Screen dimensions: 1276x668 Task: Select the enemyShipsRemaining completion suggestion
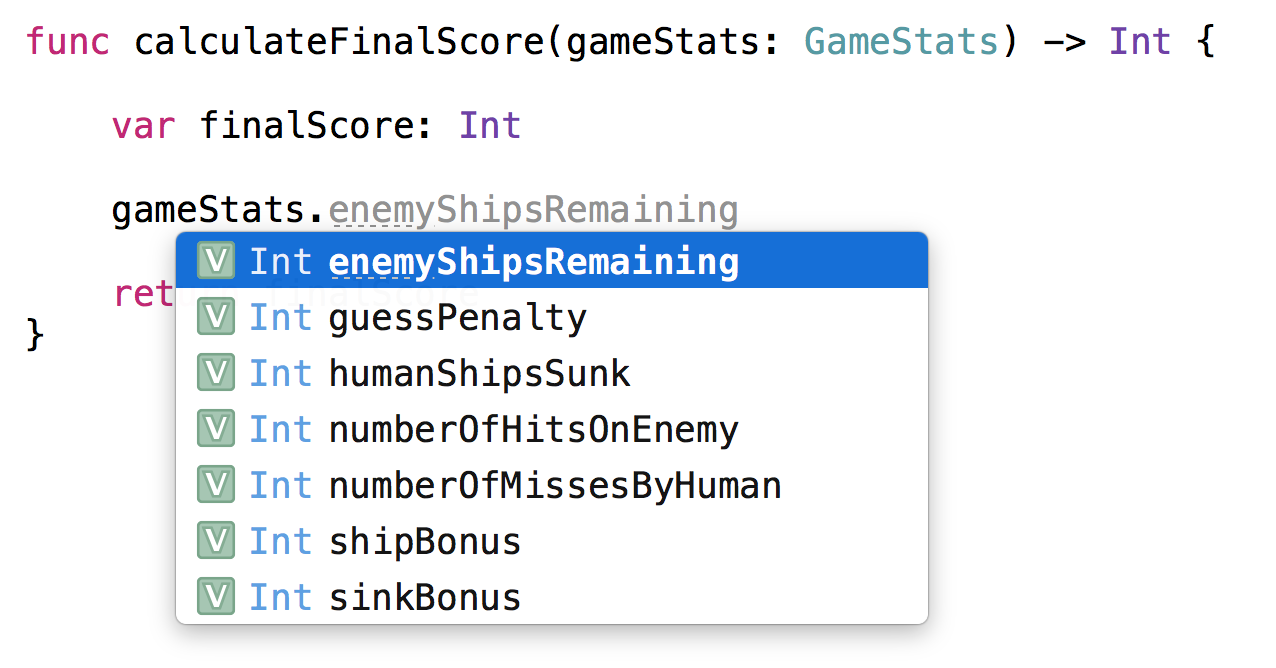tap(533, 260)
